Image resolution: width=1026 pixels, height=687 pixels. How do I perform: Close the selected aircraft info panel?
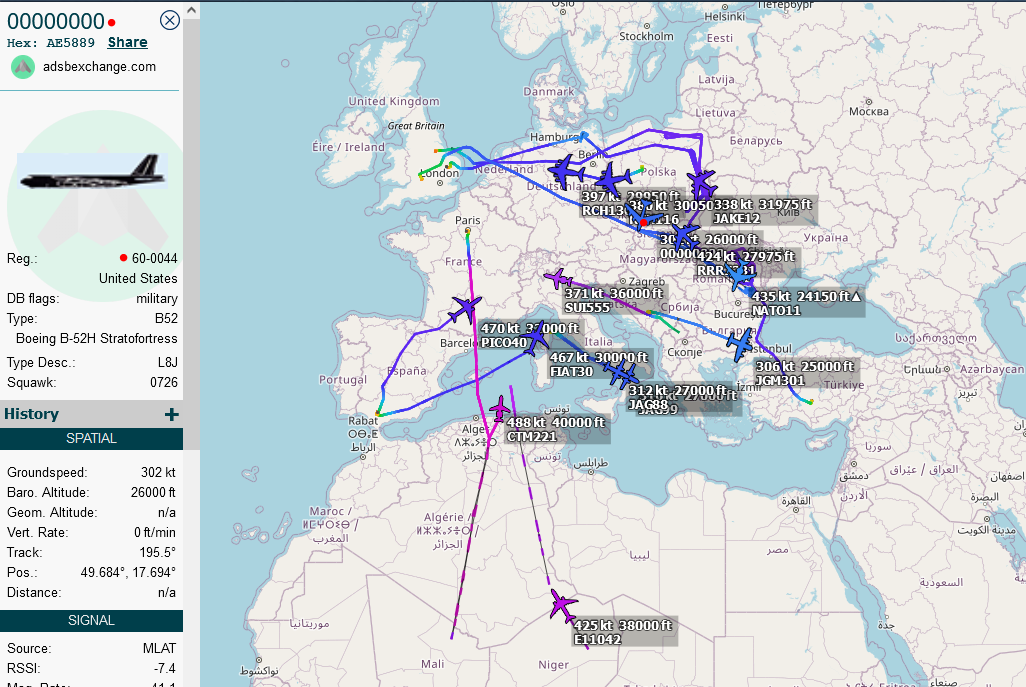(169, 20)
